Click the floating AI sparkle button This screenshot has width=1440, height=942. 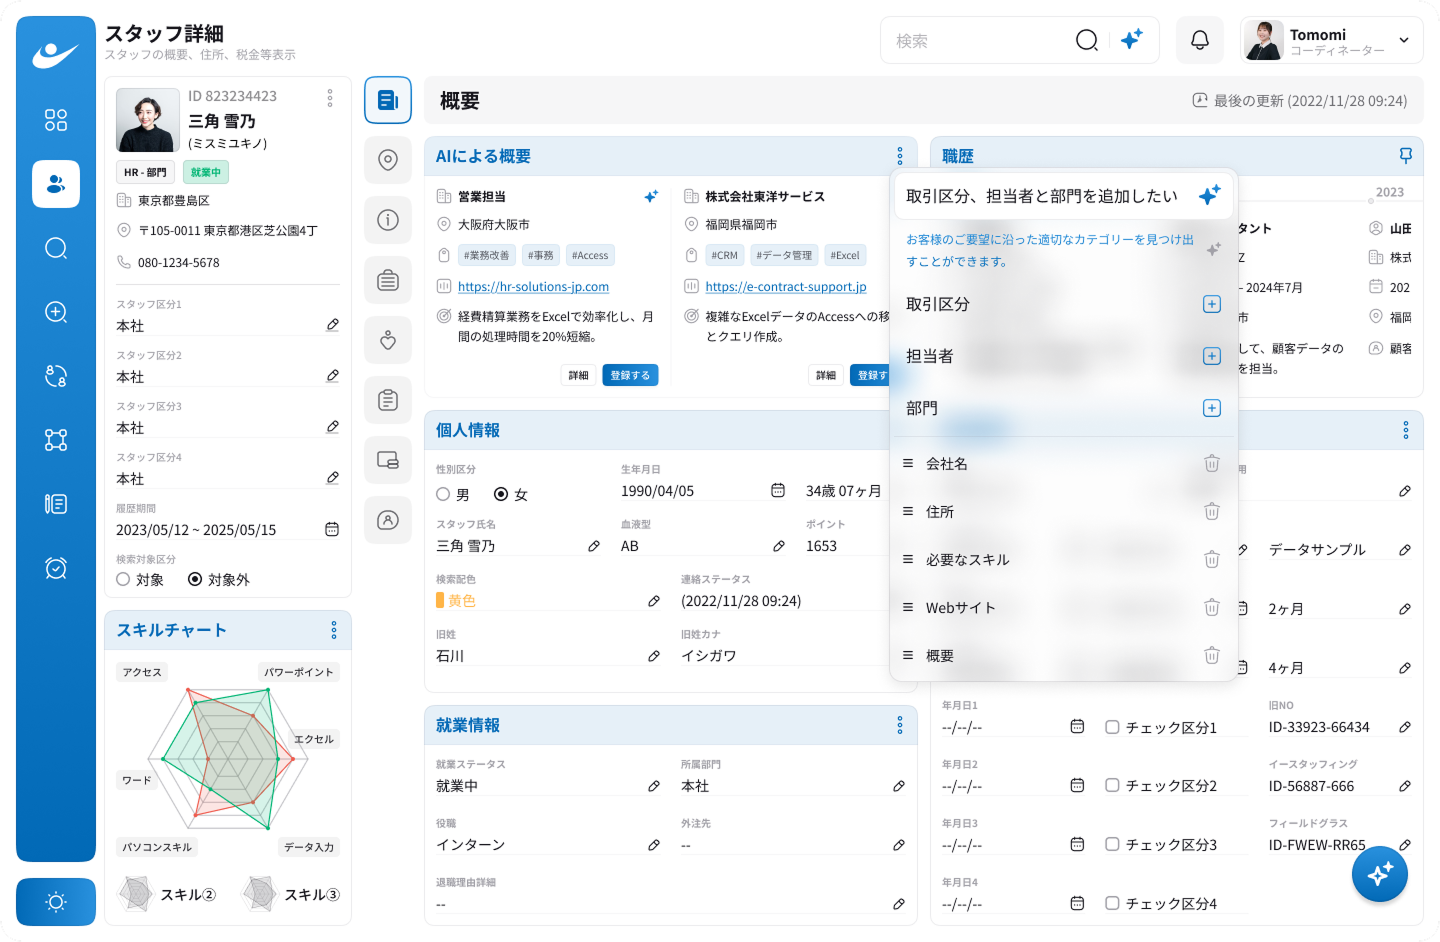pyautogui.click(x=1379, y=874)
